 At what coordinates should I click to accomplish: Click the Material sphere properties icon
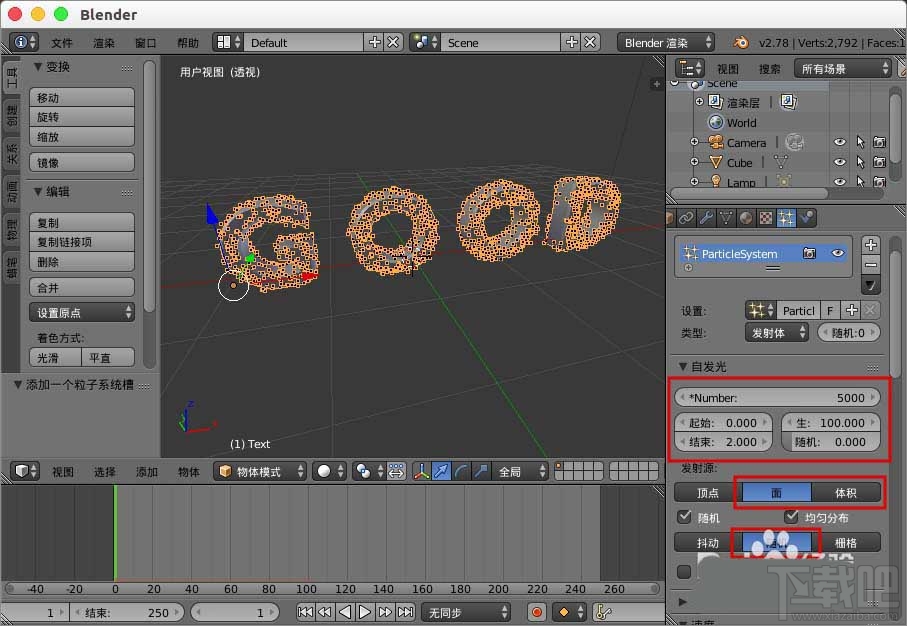tap(744, 218)
